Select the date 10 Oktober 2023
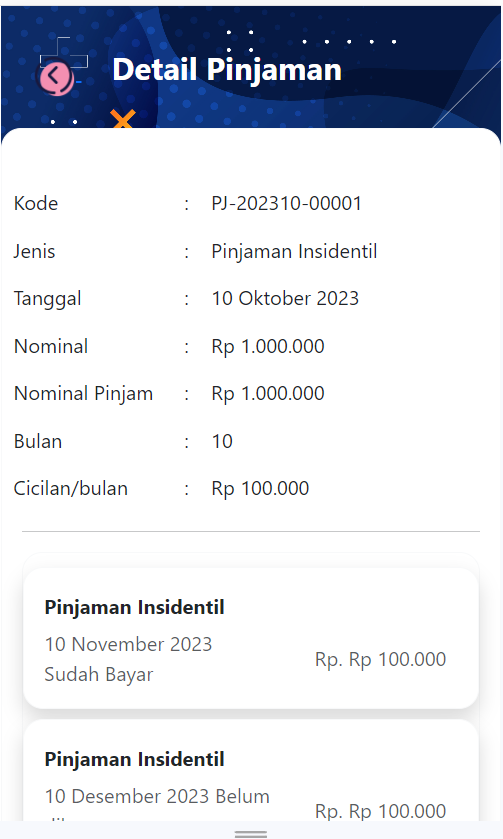 pos(285,299)
